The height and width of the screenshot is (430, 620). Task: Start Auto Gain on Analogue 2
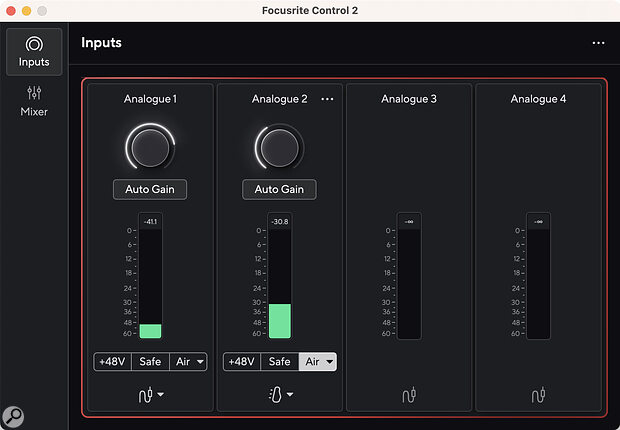279,189
